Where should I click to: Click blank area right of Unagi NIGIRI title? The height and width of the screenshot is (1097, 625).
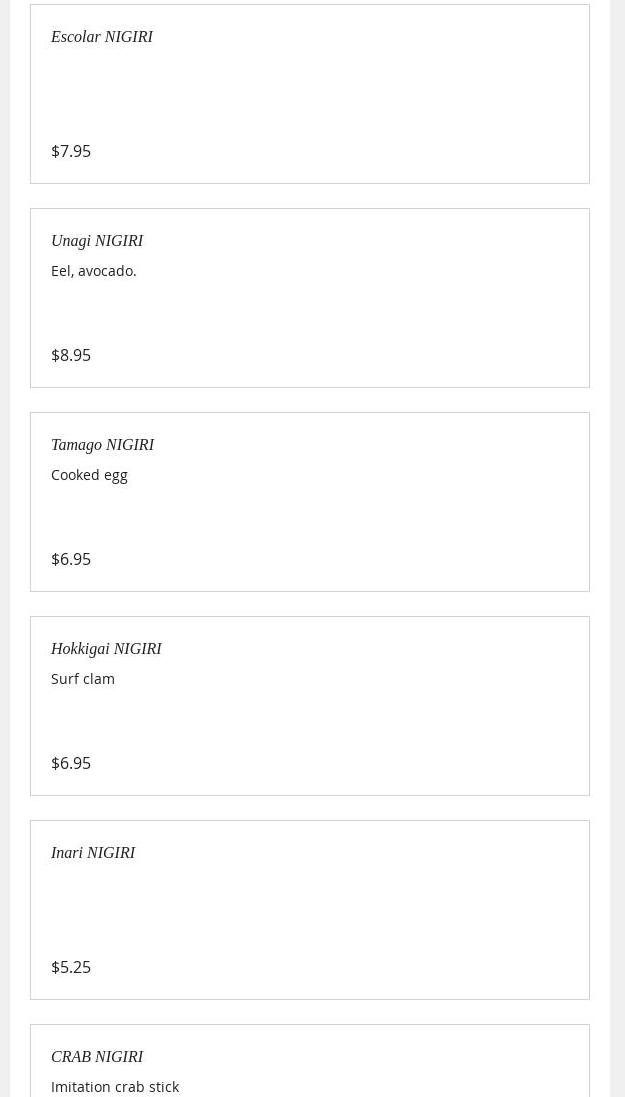pos(380,241)
